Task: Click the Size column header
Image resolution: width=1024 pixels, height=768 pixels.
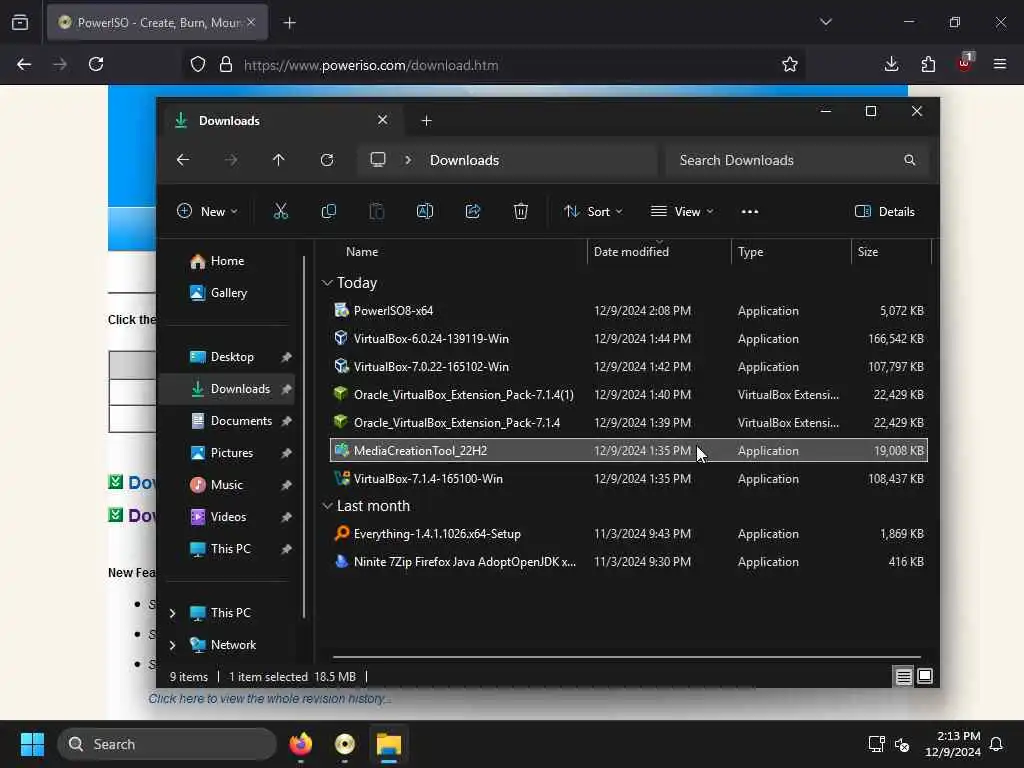Action: click(891, 252)
